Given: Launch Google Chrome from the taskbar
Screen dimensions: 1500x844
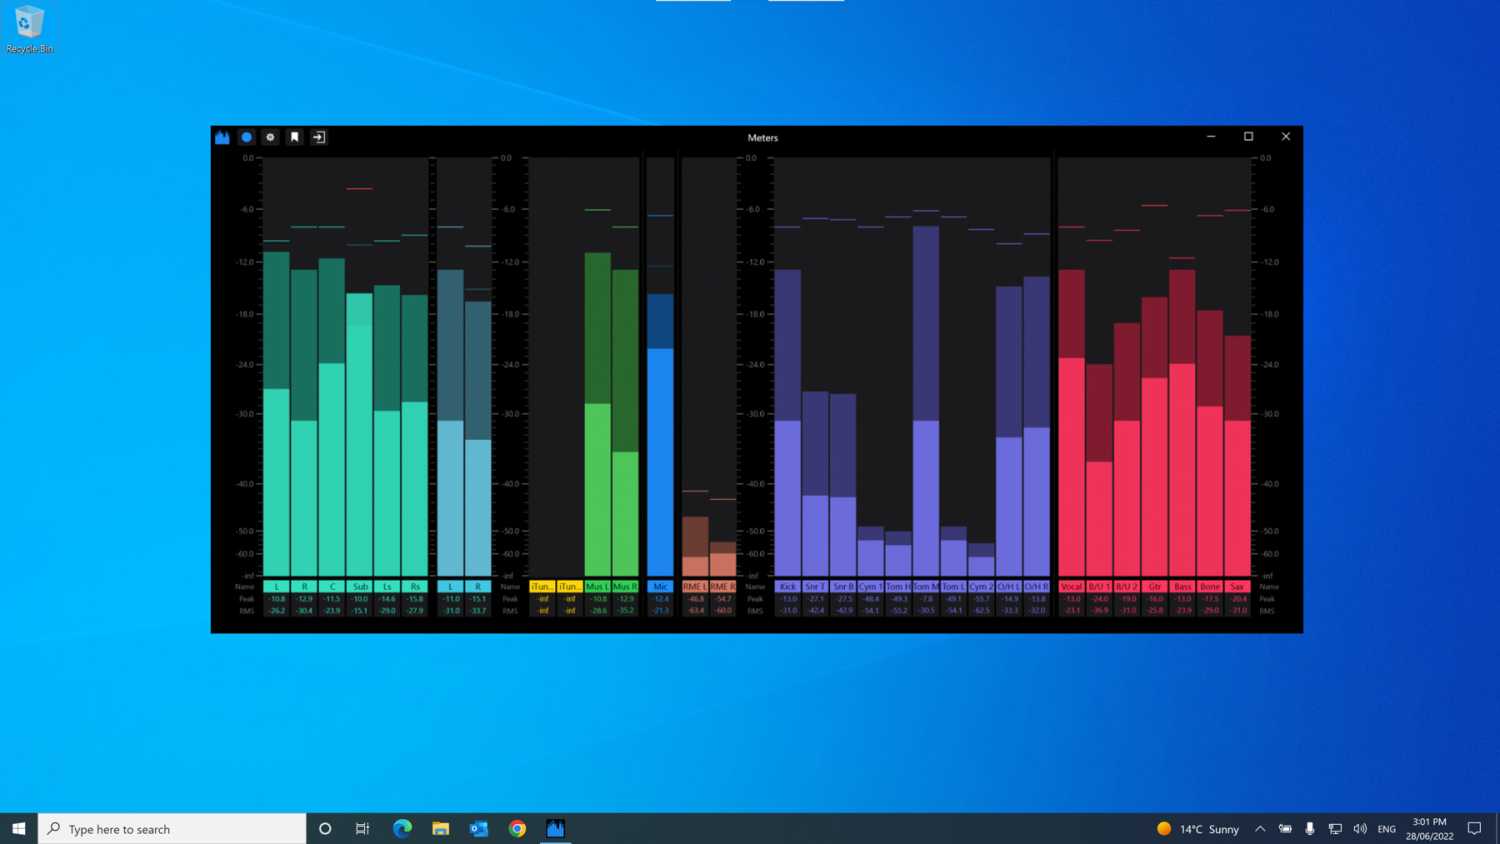Looking at the screenshot, I should click(517, 828).
